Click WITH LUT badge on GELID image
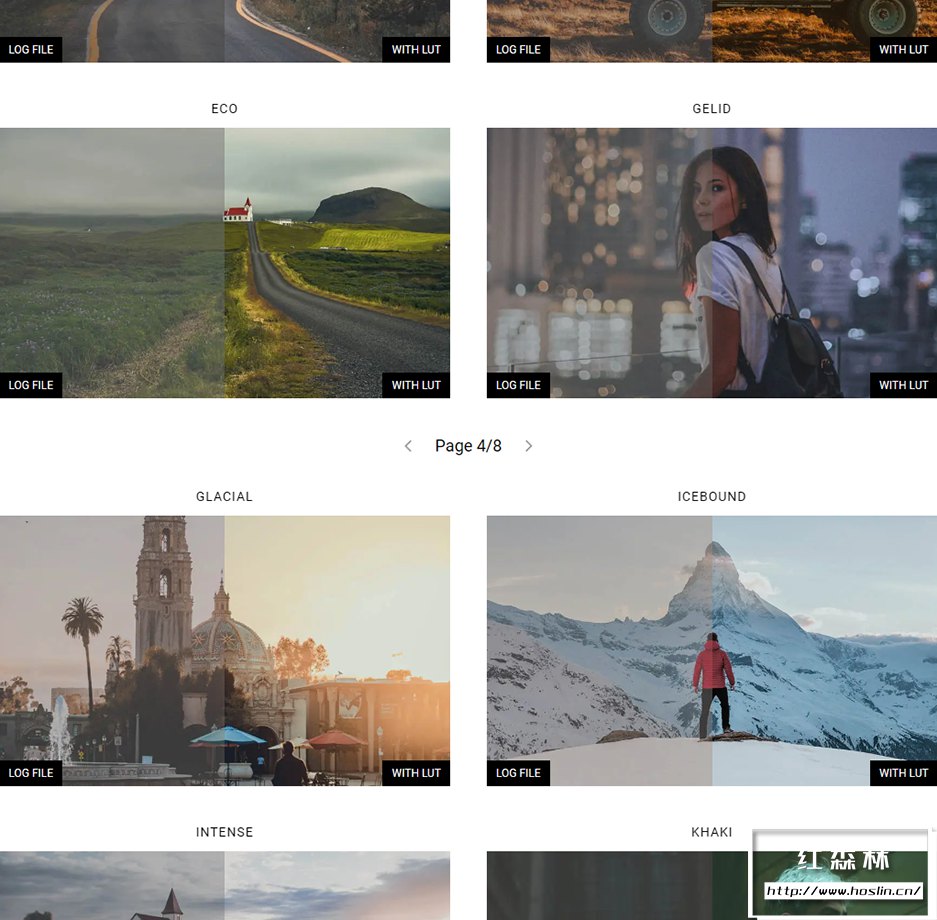Viewport: 937px width, 920px height. coord(904,385)
